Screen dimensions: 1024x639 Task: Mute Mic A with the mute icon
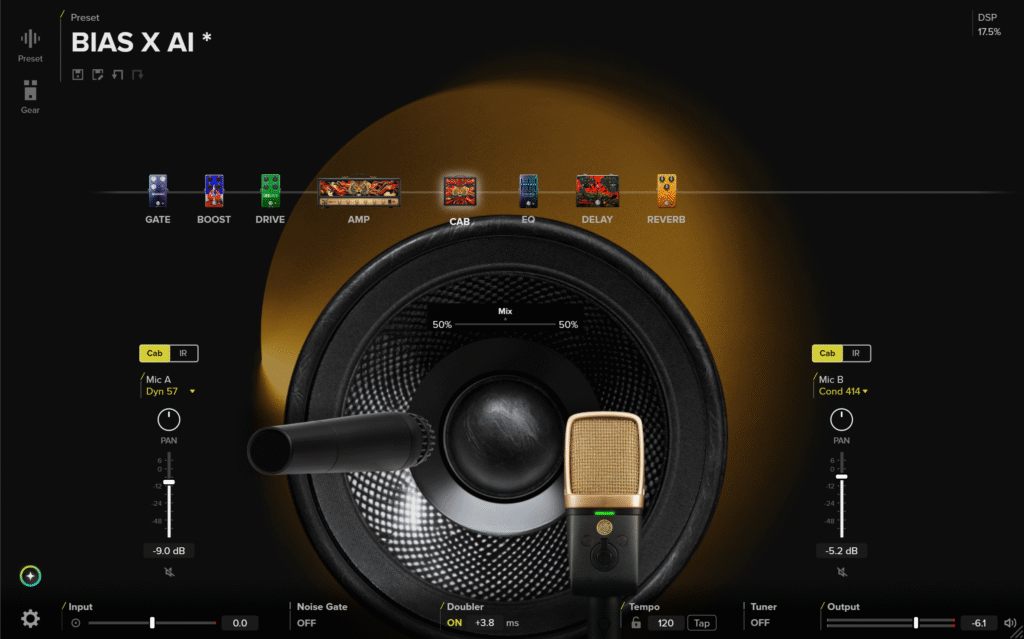[x=169, y=572]
